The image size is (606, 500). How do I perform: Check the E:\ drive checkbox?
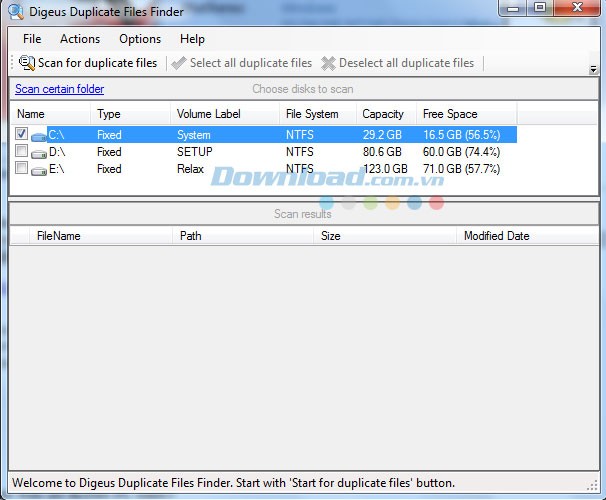pos(21,168)
